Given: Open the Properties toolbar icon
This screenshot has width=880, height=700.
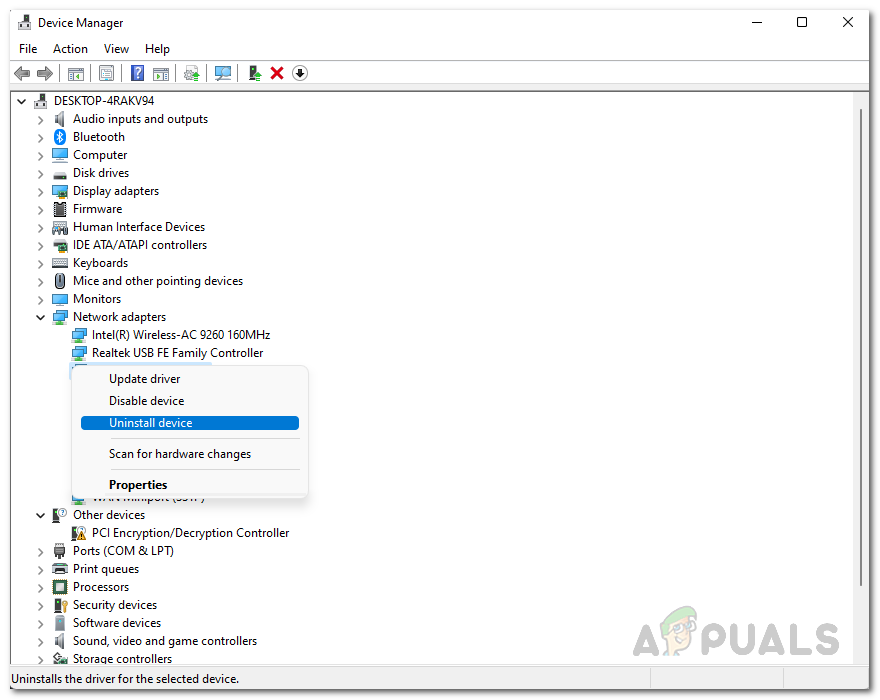Looking at the screenshot, I should coord(106,73).
